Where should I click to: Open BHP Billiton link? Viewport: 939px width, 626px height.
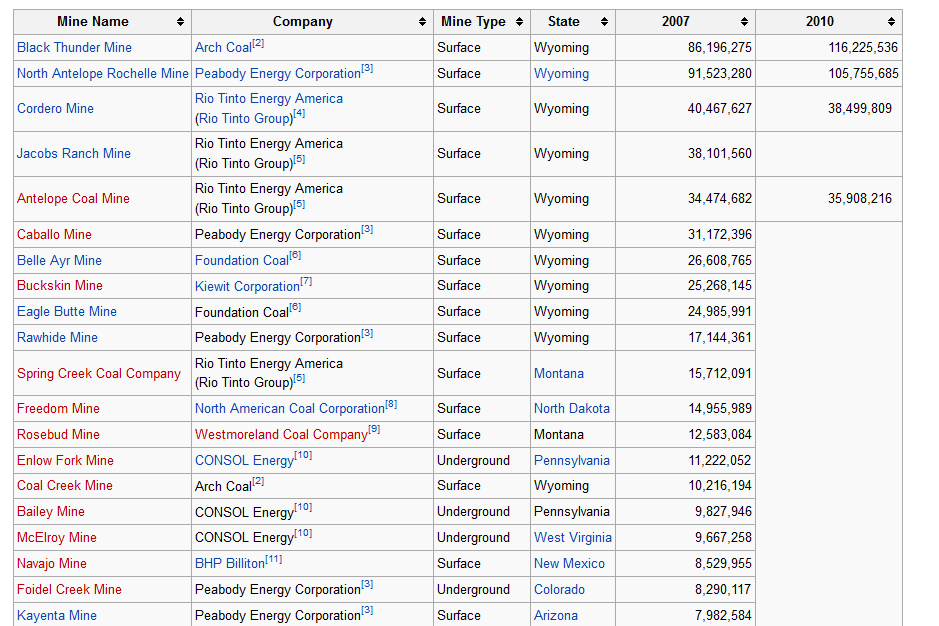coord(230,564)
